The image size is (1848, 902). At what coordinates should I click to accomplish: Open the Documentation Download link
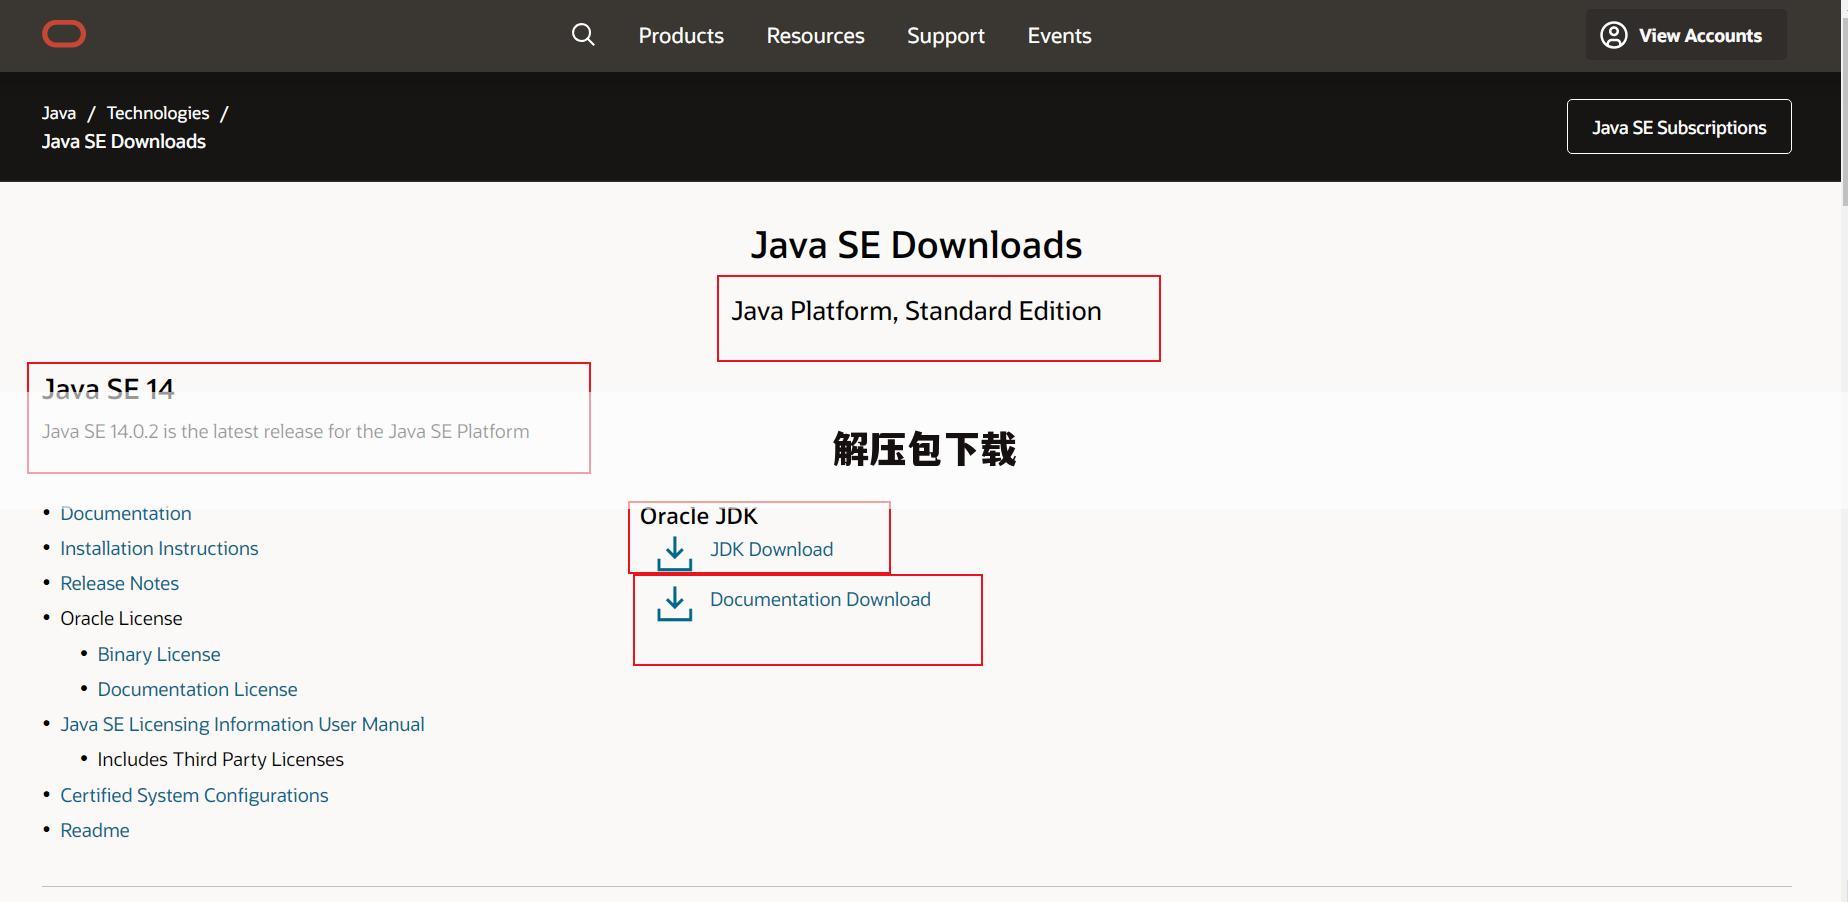click(x=820, y=599)
